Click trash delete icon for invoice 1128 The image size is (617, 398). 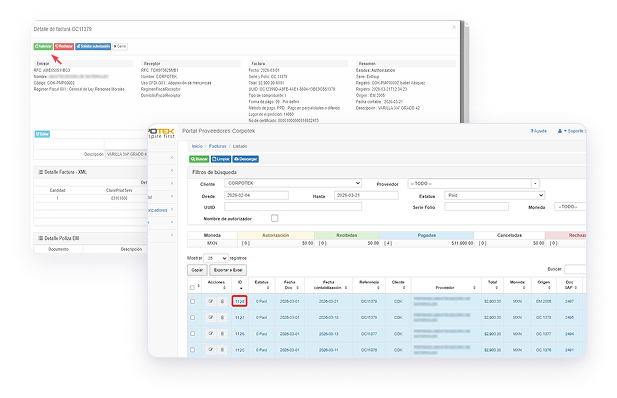222,302
